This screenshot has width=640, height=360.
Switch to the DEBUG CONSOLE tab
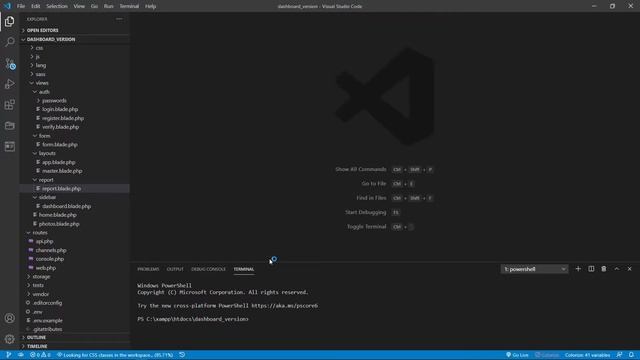tap(208, 269)
